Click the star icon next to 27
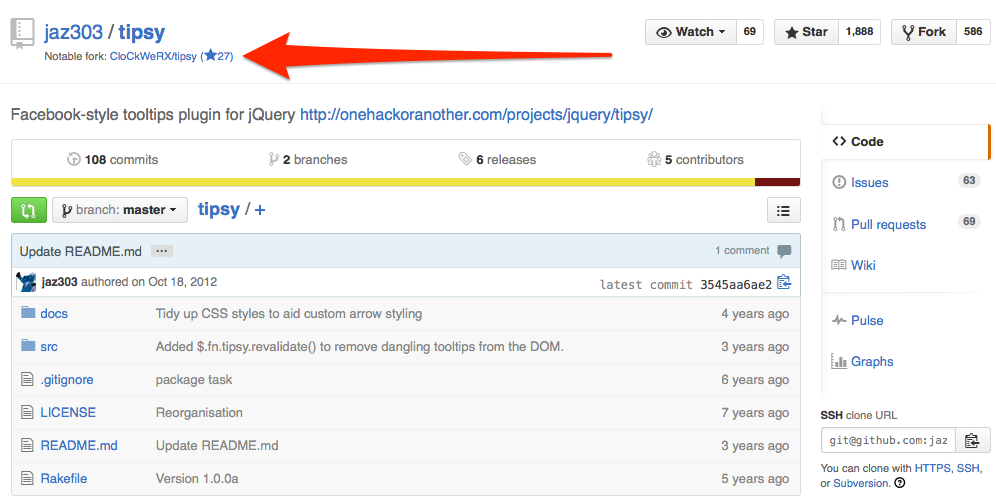This screenshot has width=996, height=501. coord(211,55)
